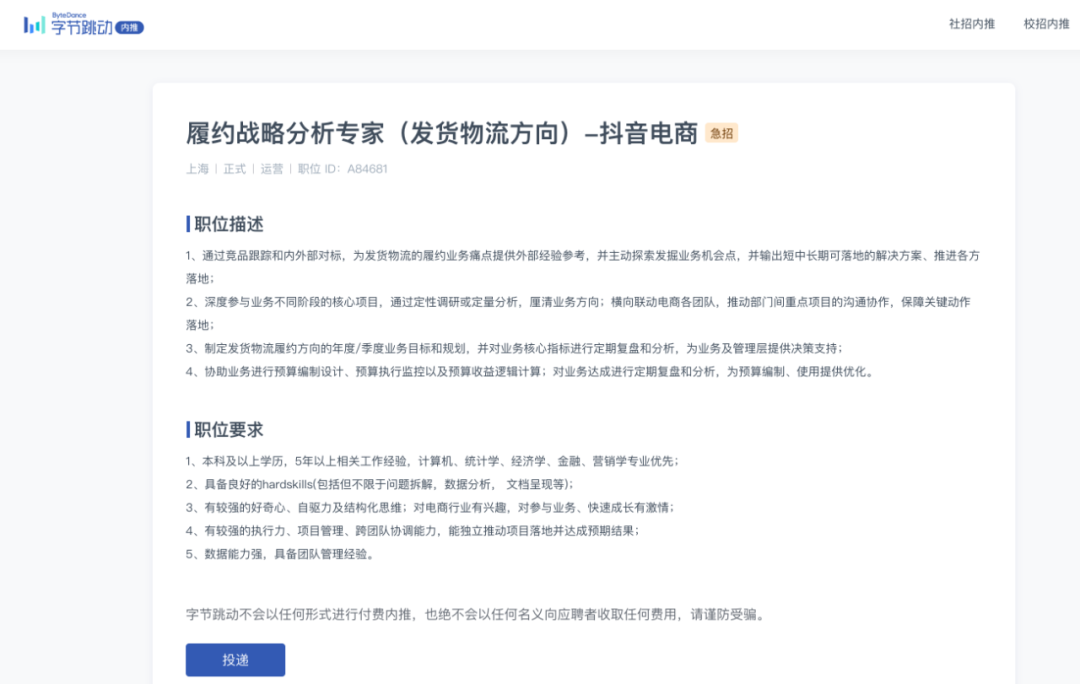Click the 内推 badge beside the logo

click(129, 28)
